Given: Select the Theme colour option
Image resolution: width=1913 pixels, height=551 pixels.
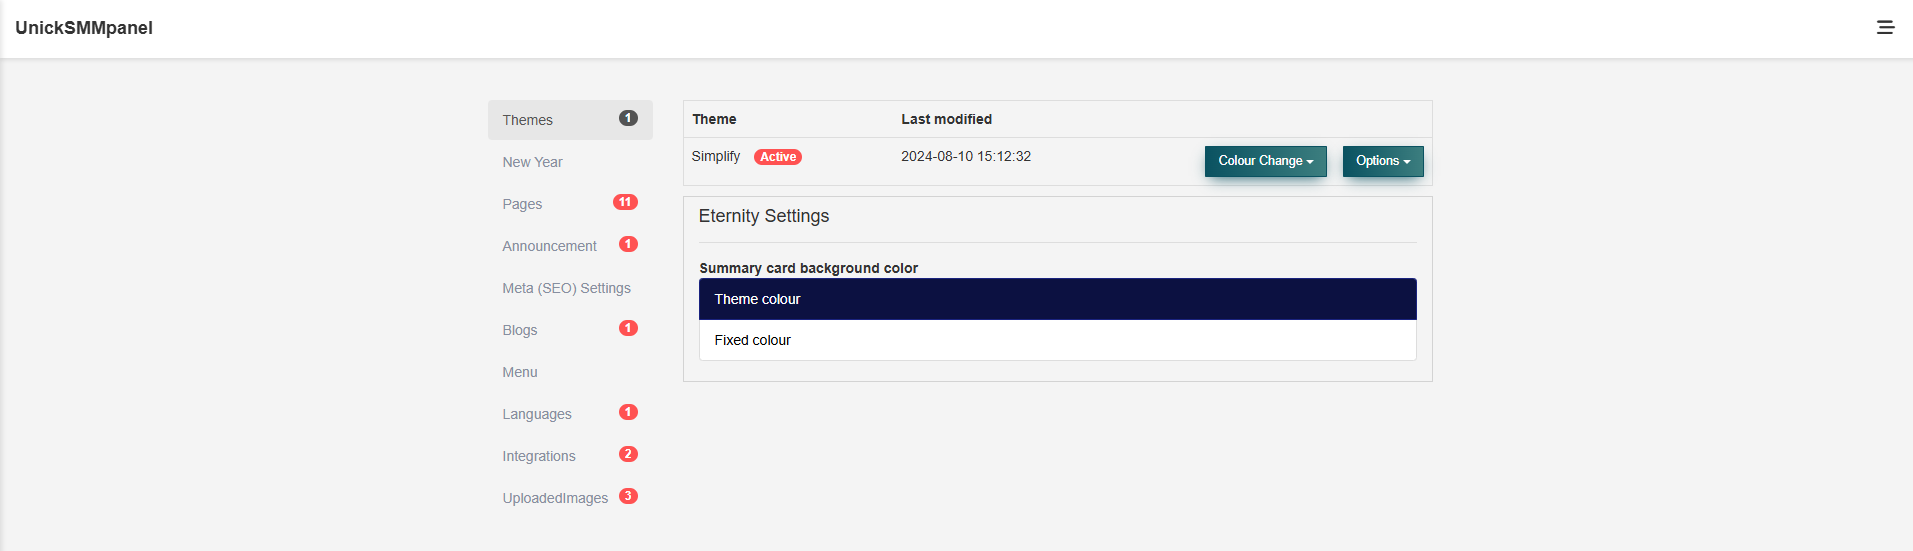Looking at the screenshot, I should click(x=1057, y=299).
